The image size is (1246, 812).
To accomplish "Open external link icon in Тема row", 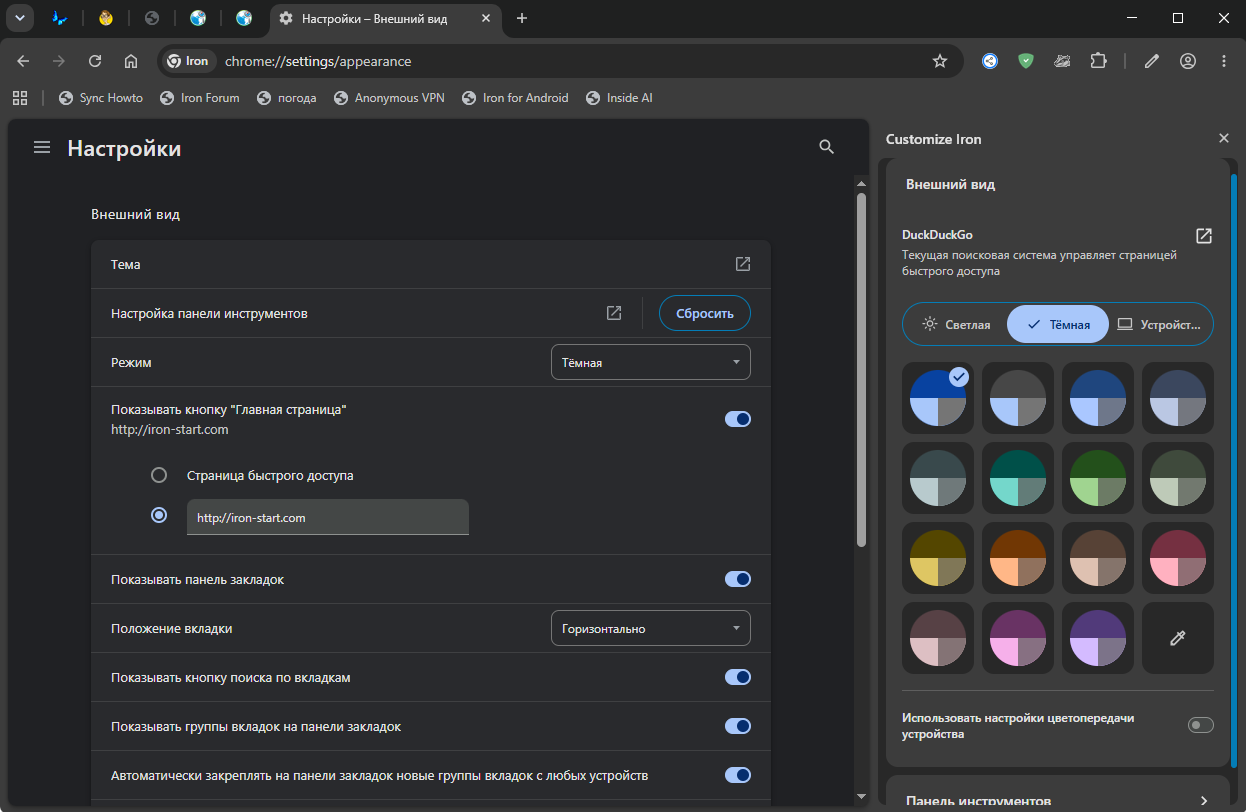I will 743,264.
